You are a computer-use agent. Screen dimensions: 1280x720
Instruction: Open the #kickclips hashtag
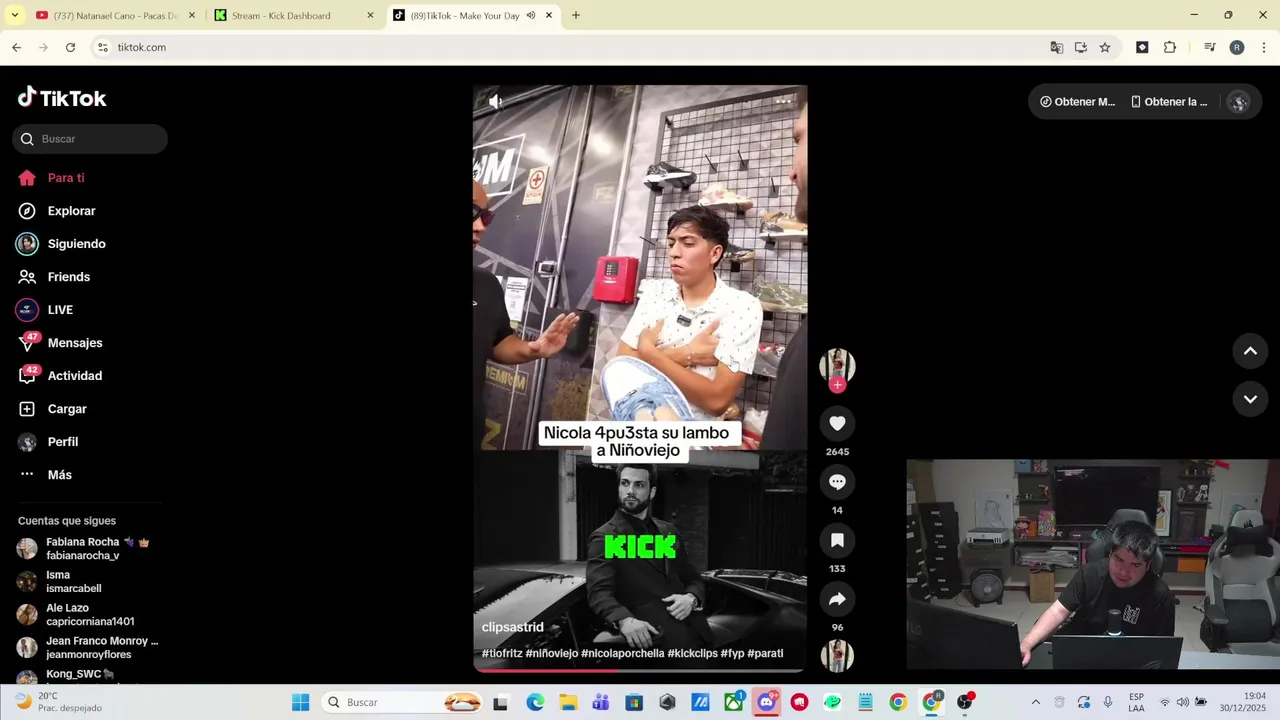point(692,653)
